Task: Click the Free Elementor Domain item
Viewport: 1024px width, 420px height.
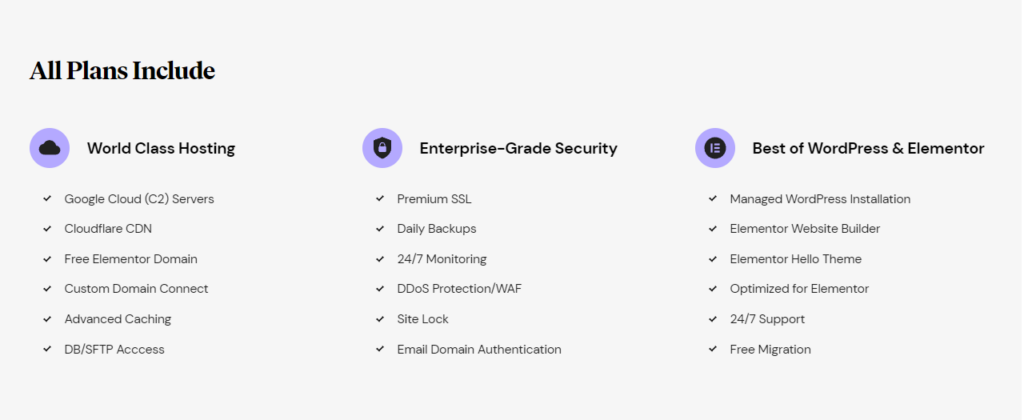Action: tap(131, 259)
